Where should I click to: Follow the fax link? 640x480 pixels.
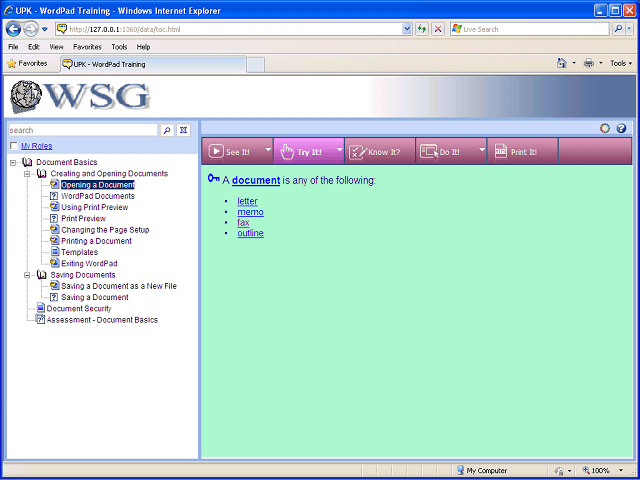[x=243, y=222]
